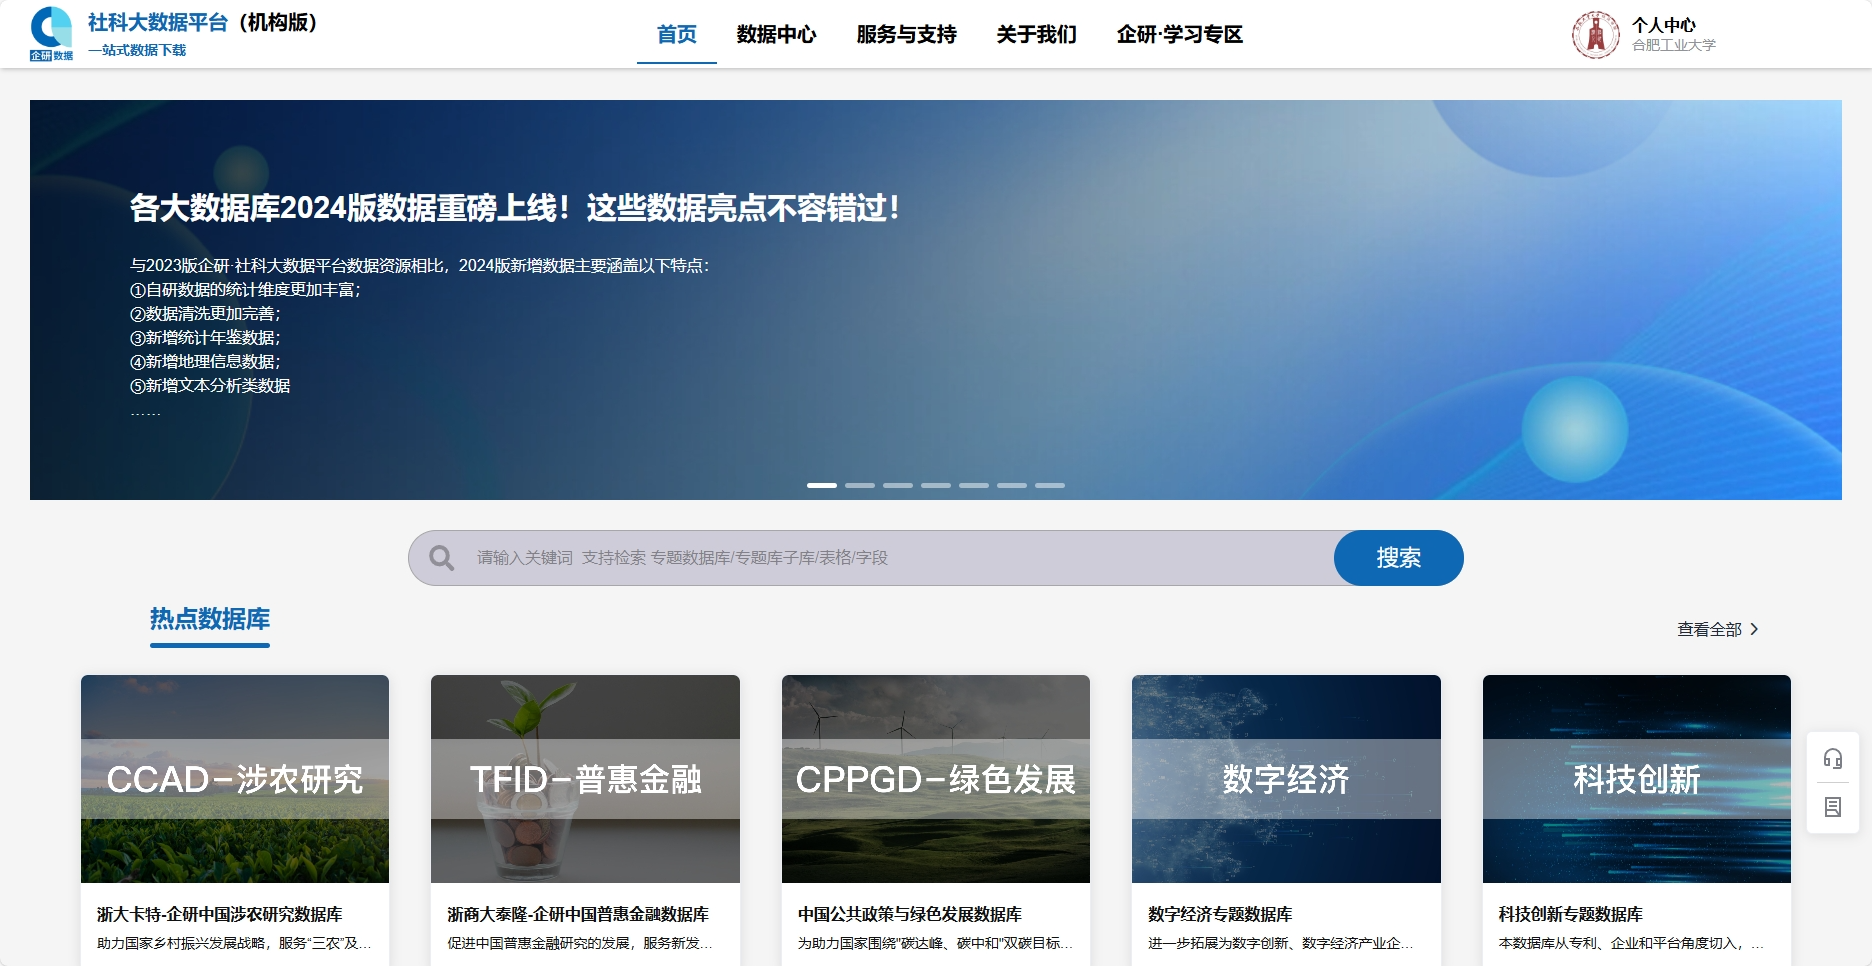Switch to the first carousel slide indicator
Viewport: 1872px width, 966px height.
[821, 485]
